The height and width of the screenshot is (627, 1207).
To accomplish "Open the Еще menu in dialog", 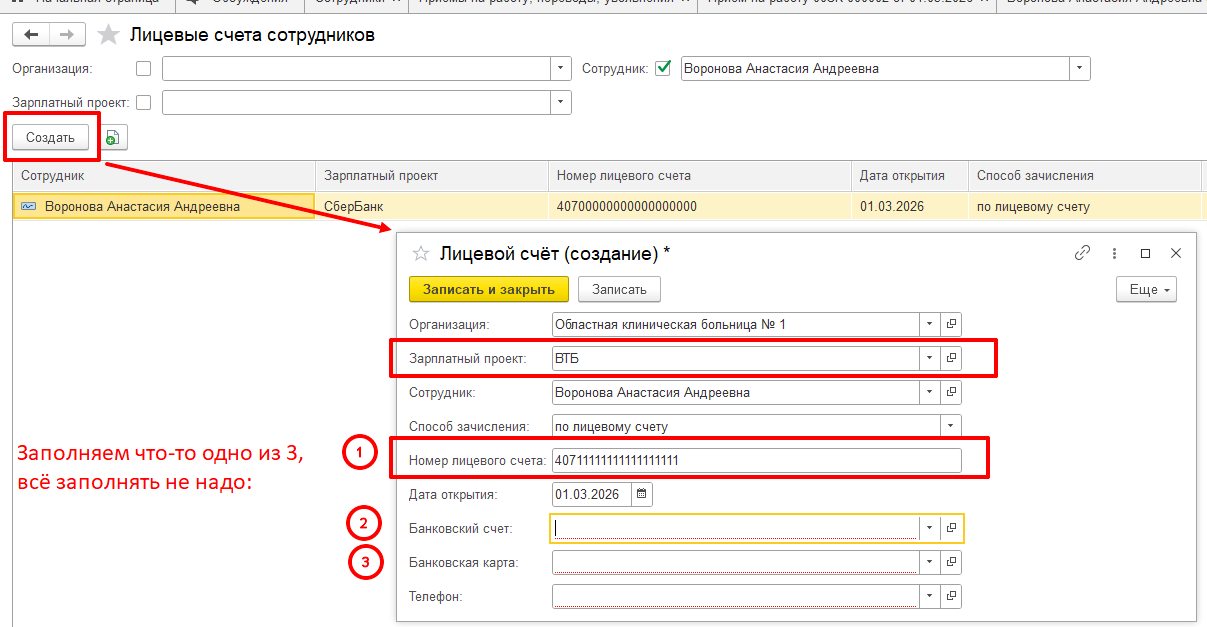I will click(x=1146, y=289).
